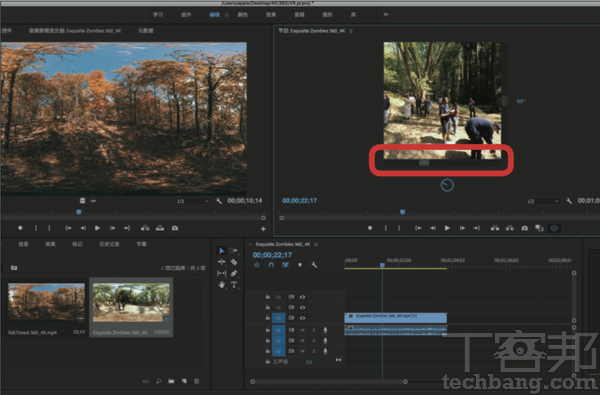Select the Pen tool
The image size is (600, 395).
click(x=234, y=273)
